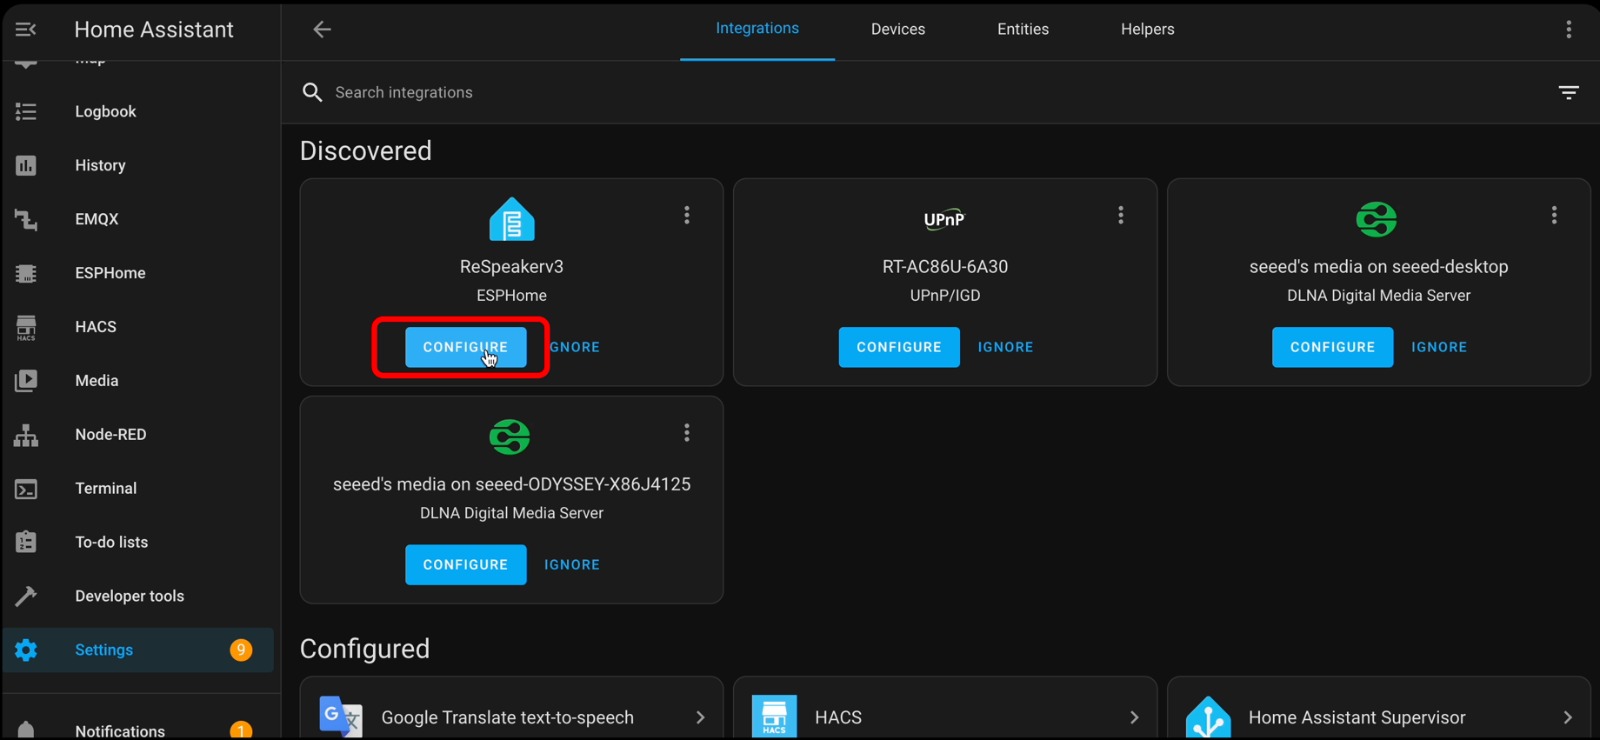Configure the RT-AC86U-6A30 UPnP integration
This screenshot has height=740, width=1600.
click(899, 348)
